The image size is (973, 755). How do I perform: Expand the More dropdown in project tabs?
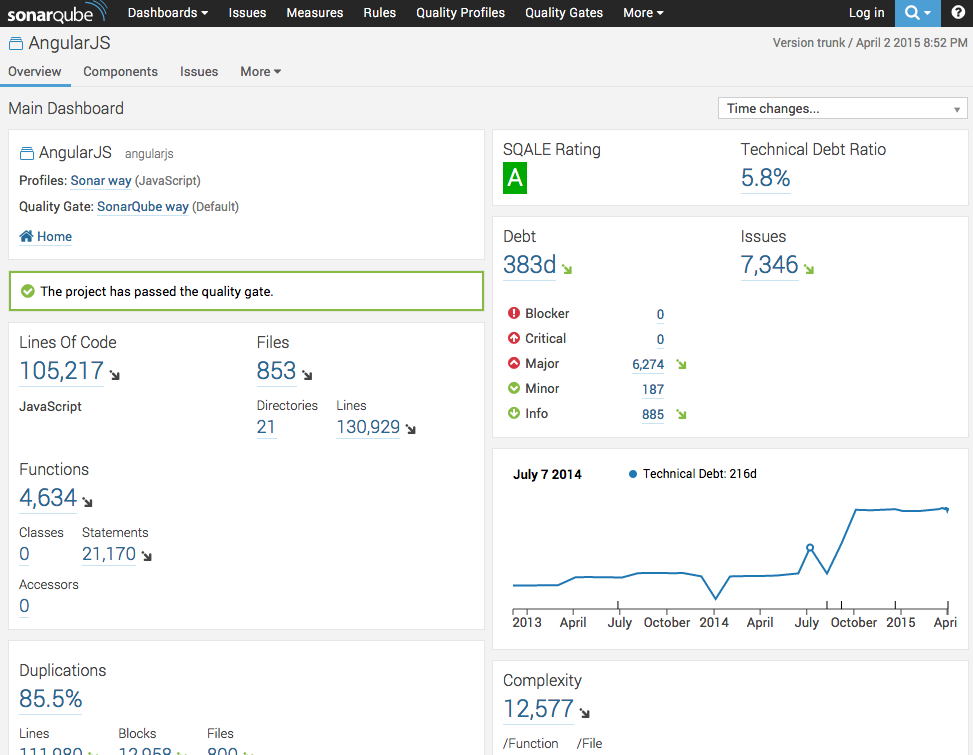pyautogui.click(x=261, y=72)
